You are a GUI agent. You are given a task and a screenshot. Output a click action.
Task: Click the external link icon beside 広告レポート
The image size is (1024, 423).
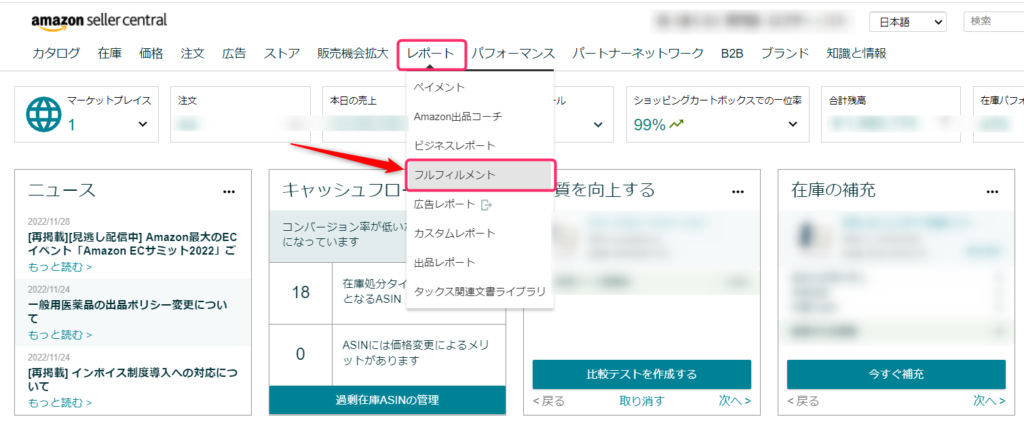coord(486,205)
